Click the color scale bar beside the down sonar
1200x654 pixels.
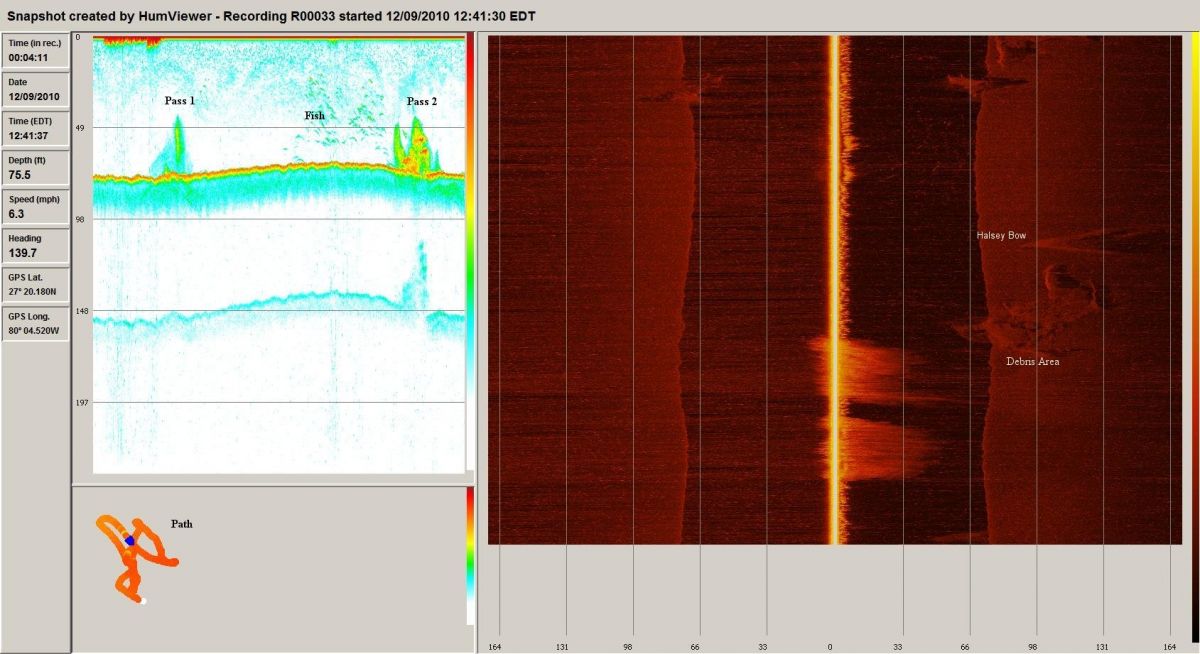click(x=471, y=250)
